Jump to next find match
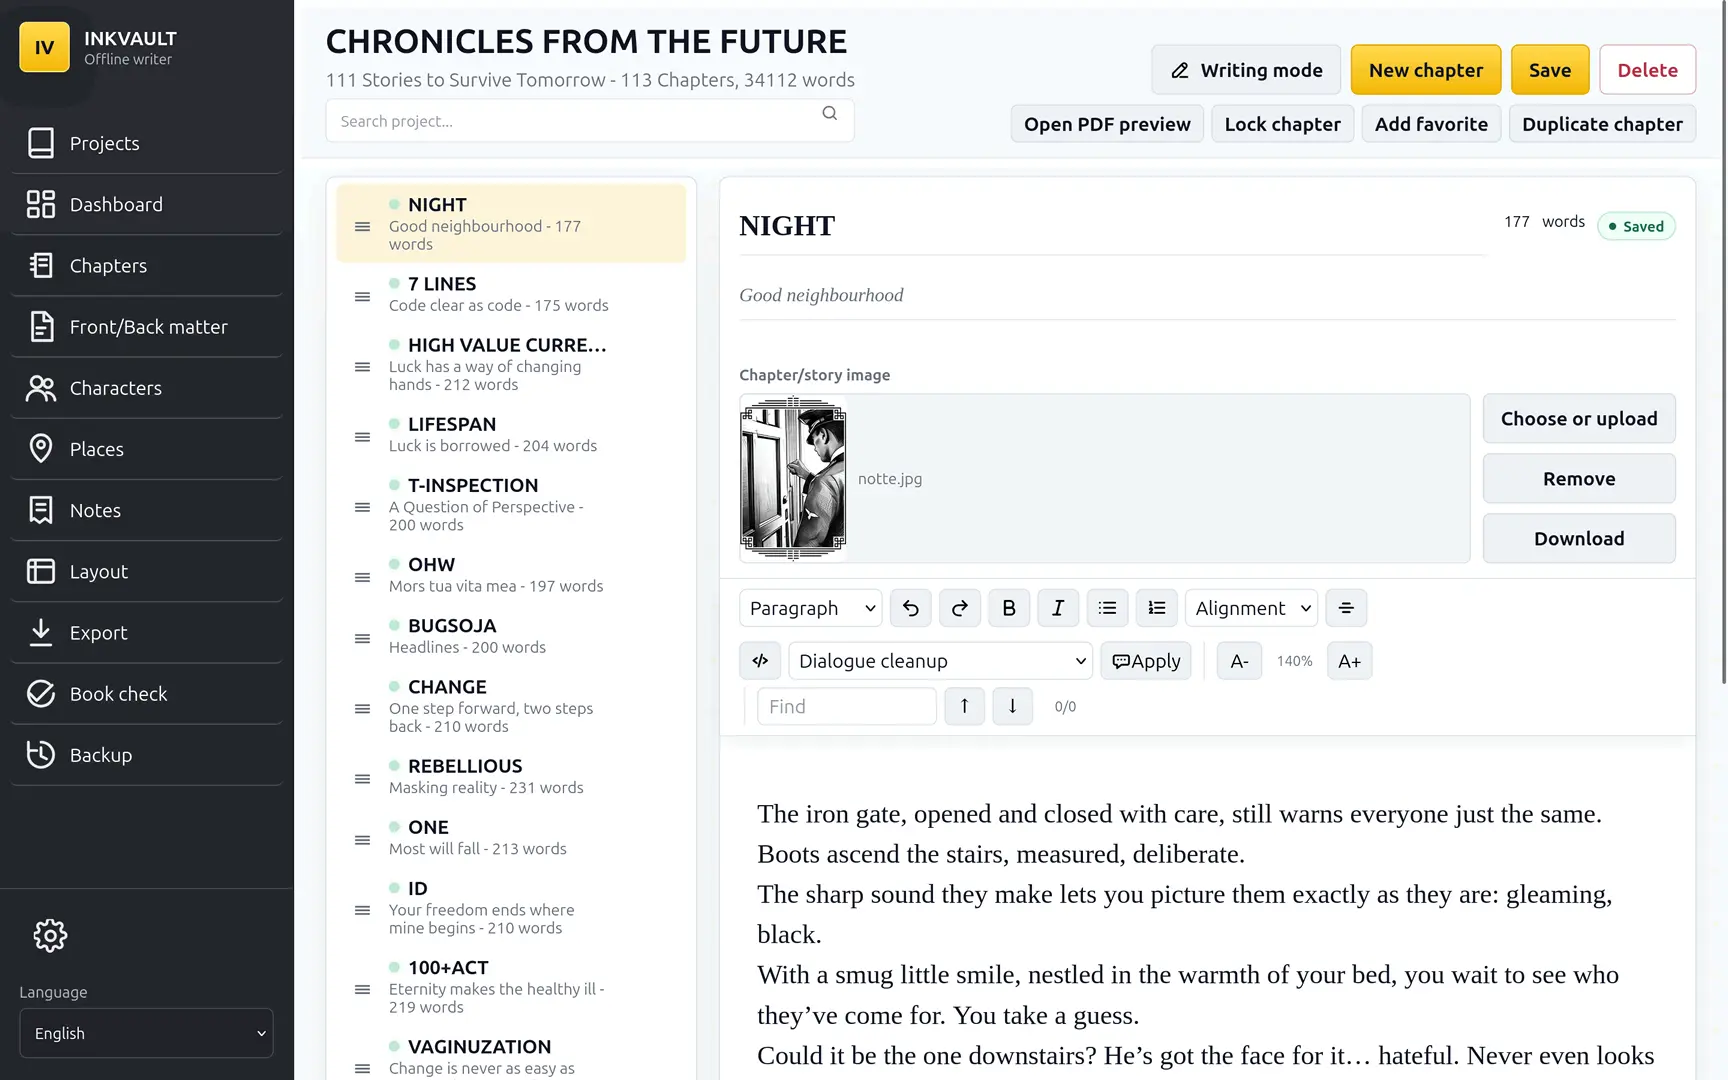This screenshot has height=1080, width=1728. point(1012,706)
